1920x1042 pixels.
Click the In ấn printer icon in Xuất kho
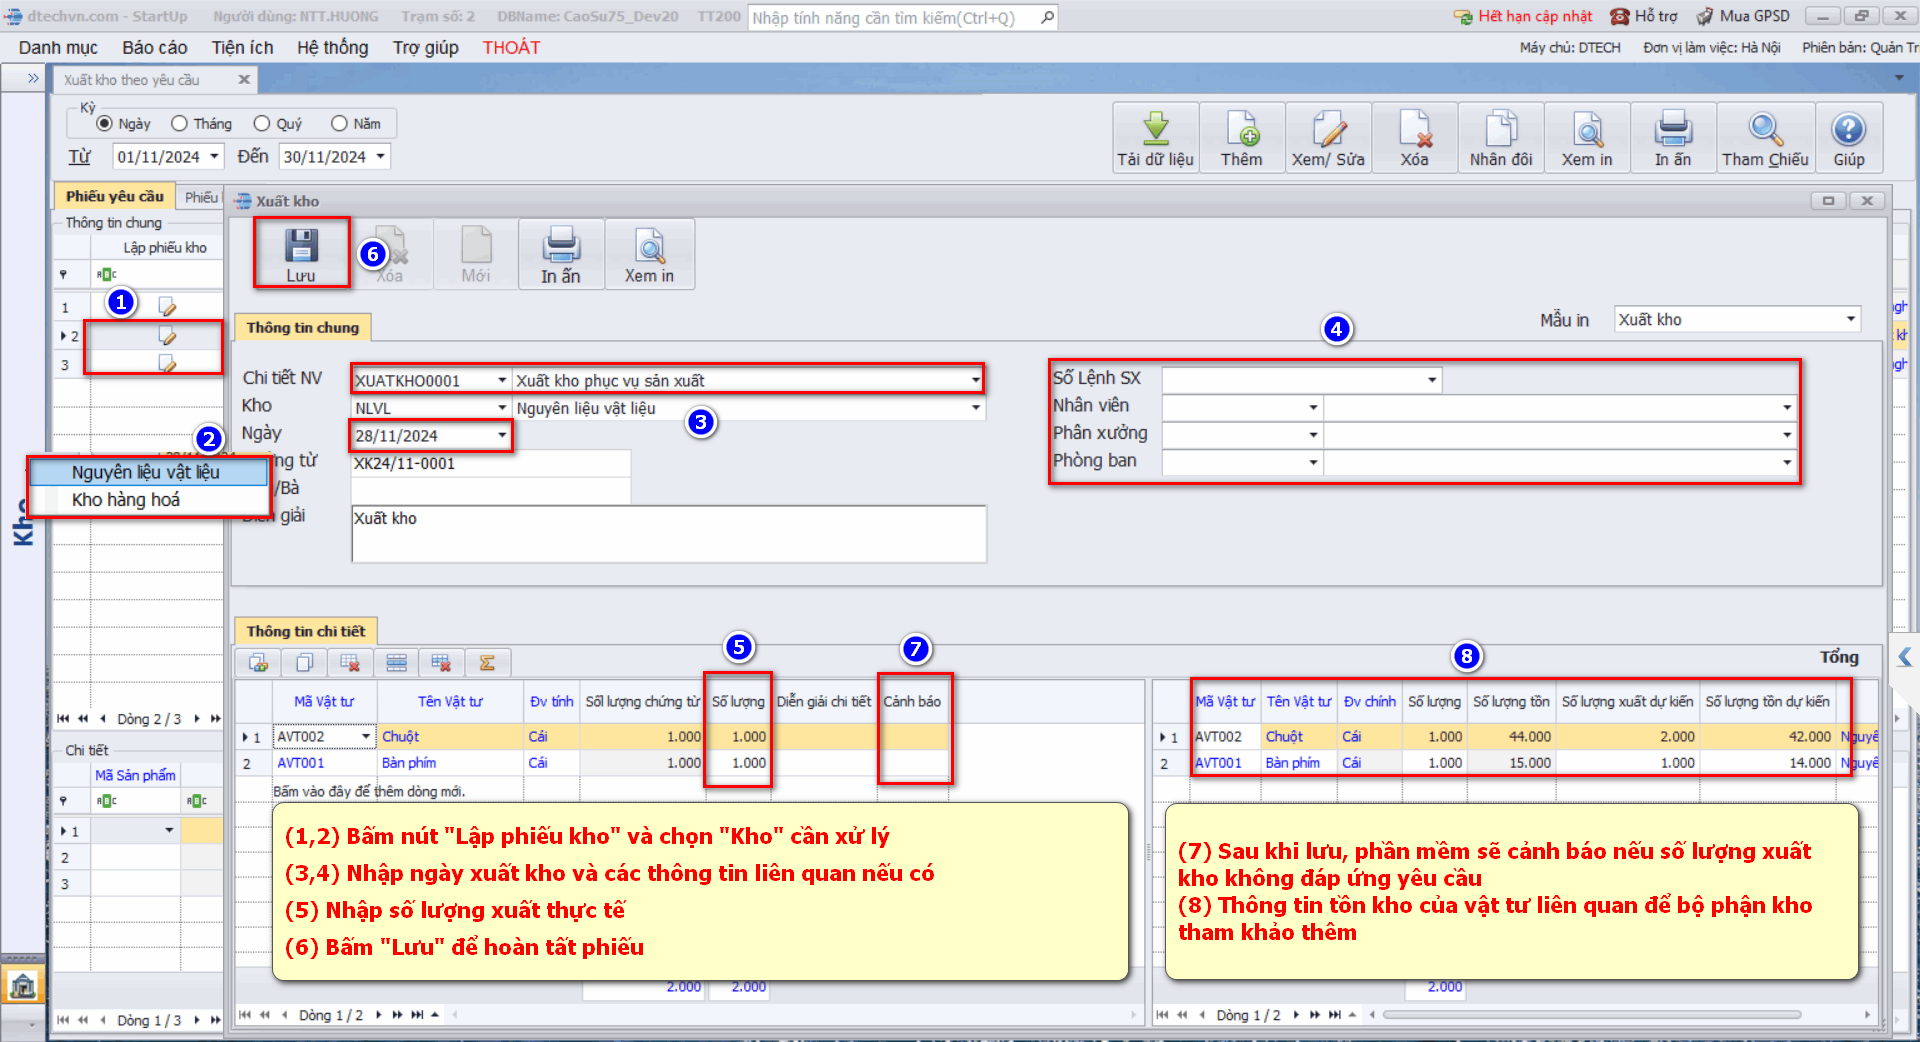[x=560, y=246]
